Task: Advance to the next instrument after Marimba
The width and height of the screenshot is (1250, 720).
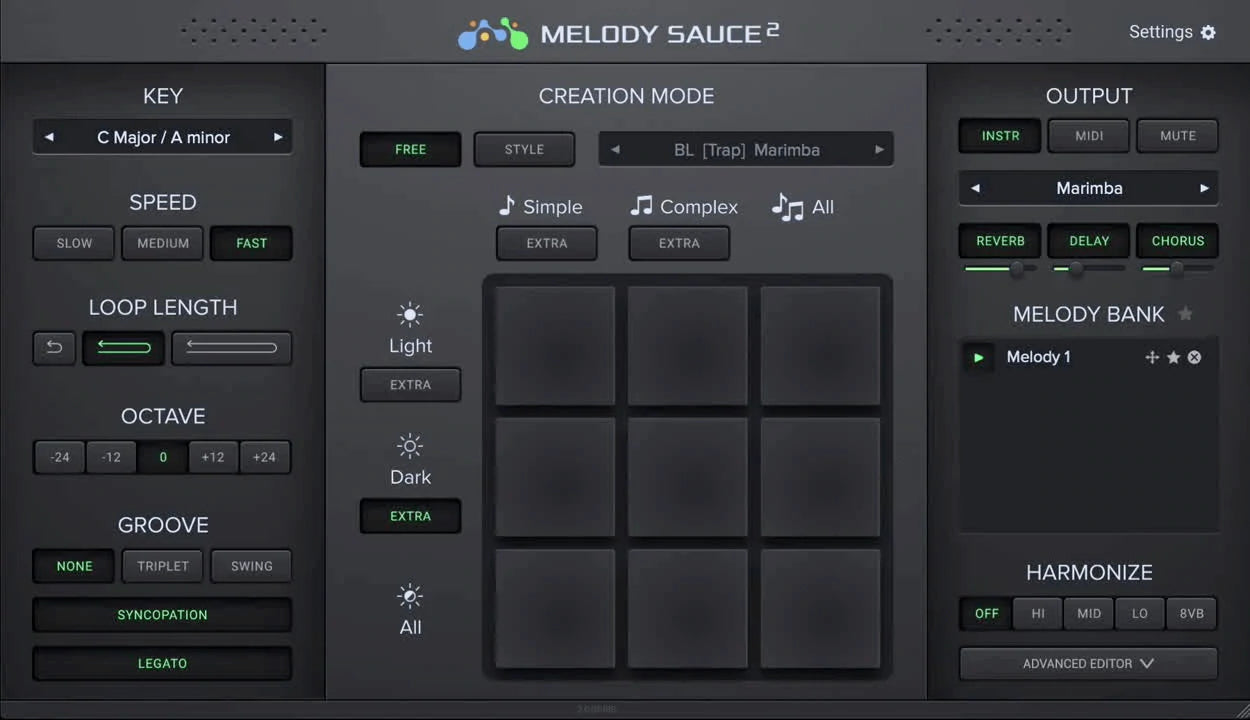Action: [x=1202, y=188]
